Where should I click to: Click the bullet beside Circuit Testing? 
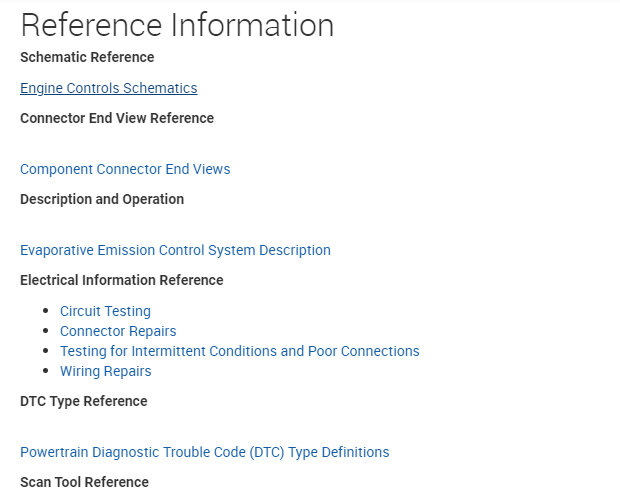coord(47,311)
